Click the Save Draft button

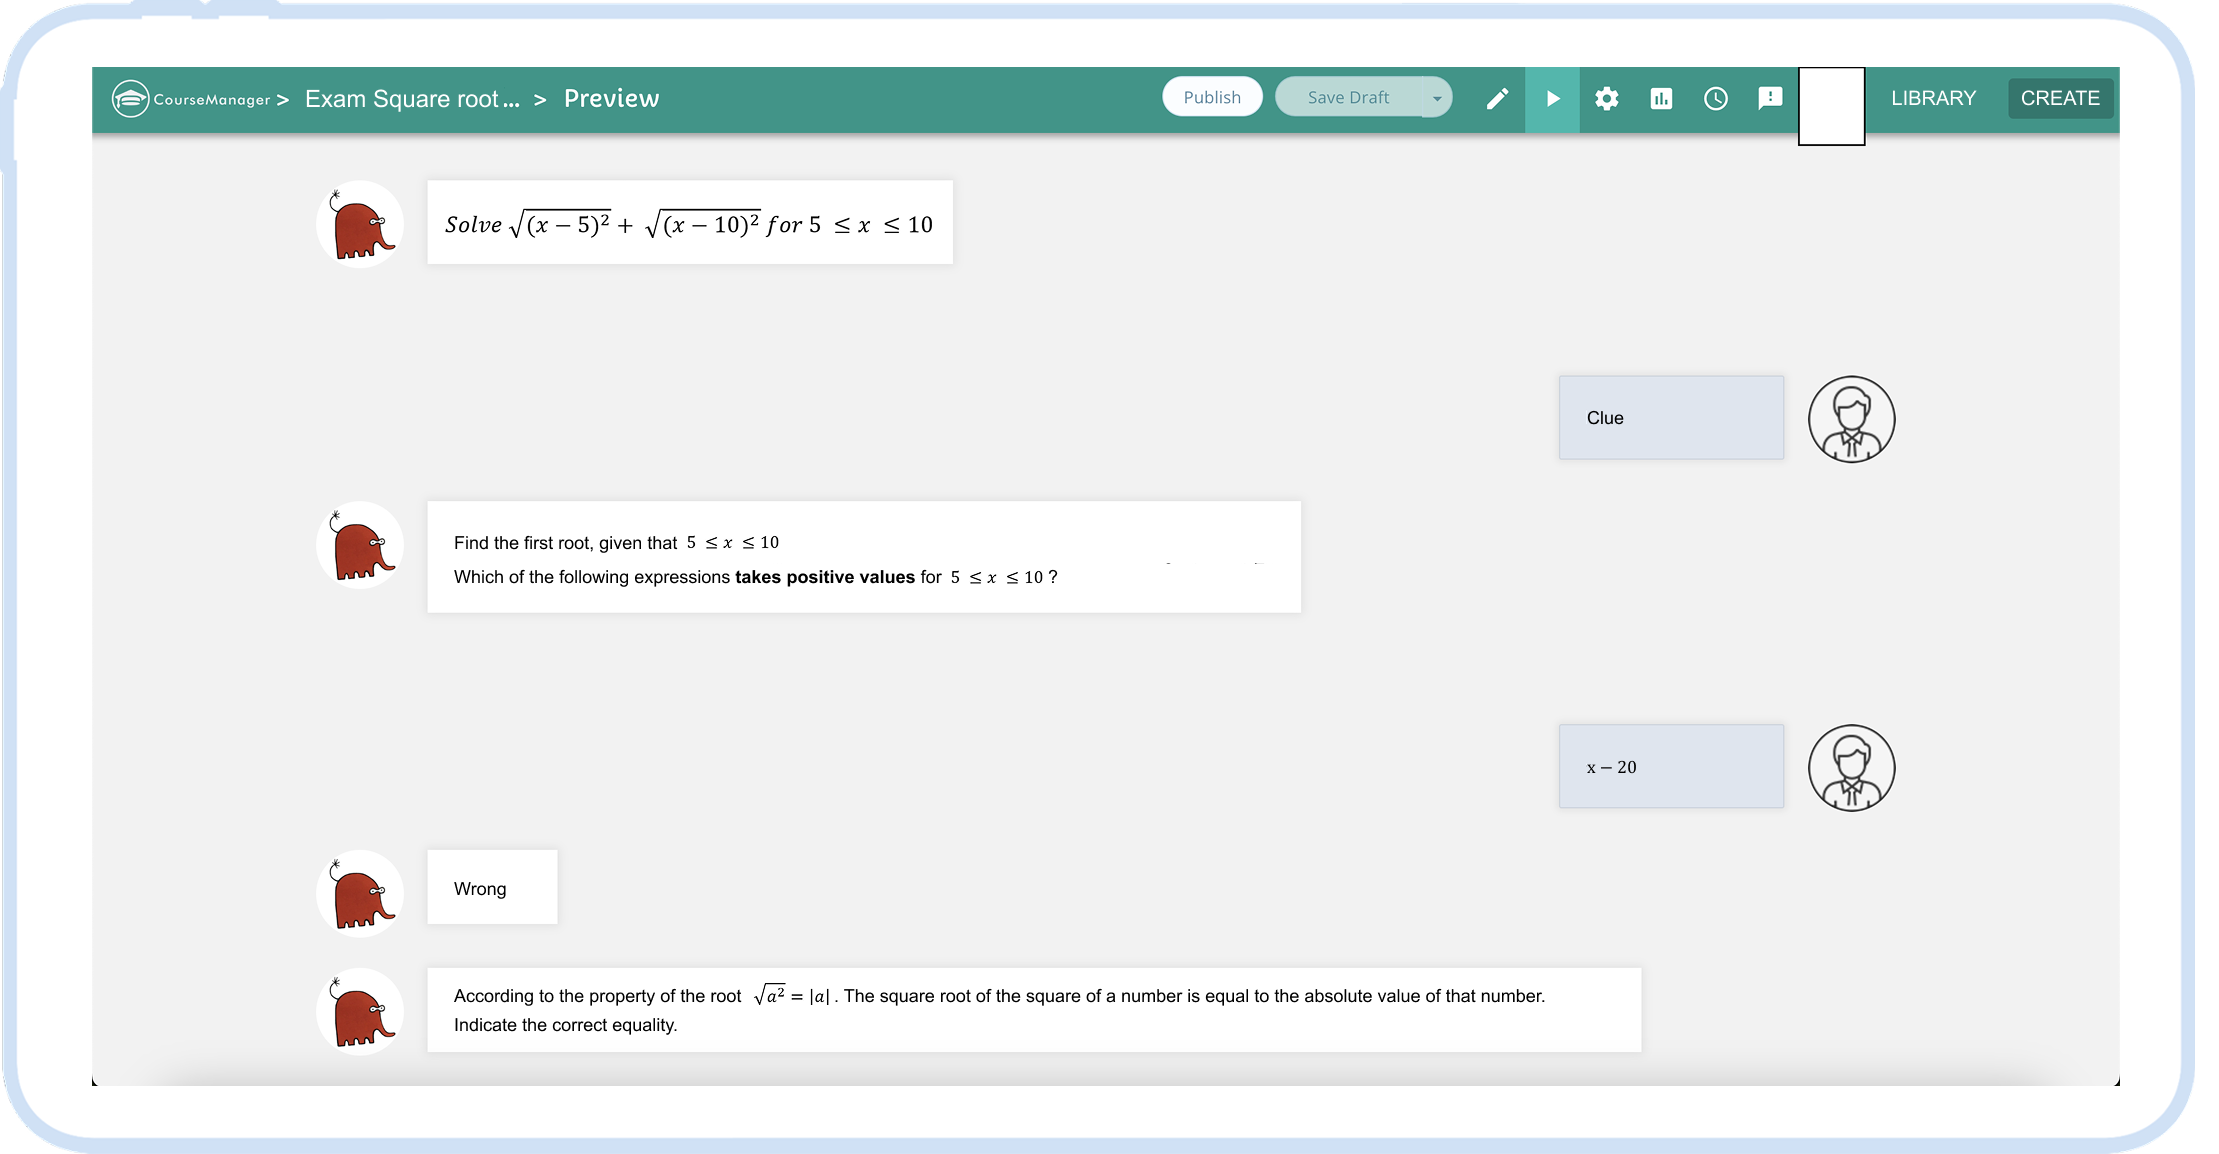(x=1347, y=97)
